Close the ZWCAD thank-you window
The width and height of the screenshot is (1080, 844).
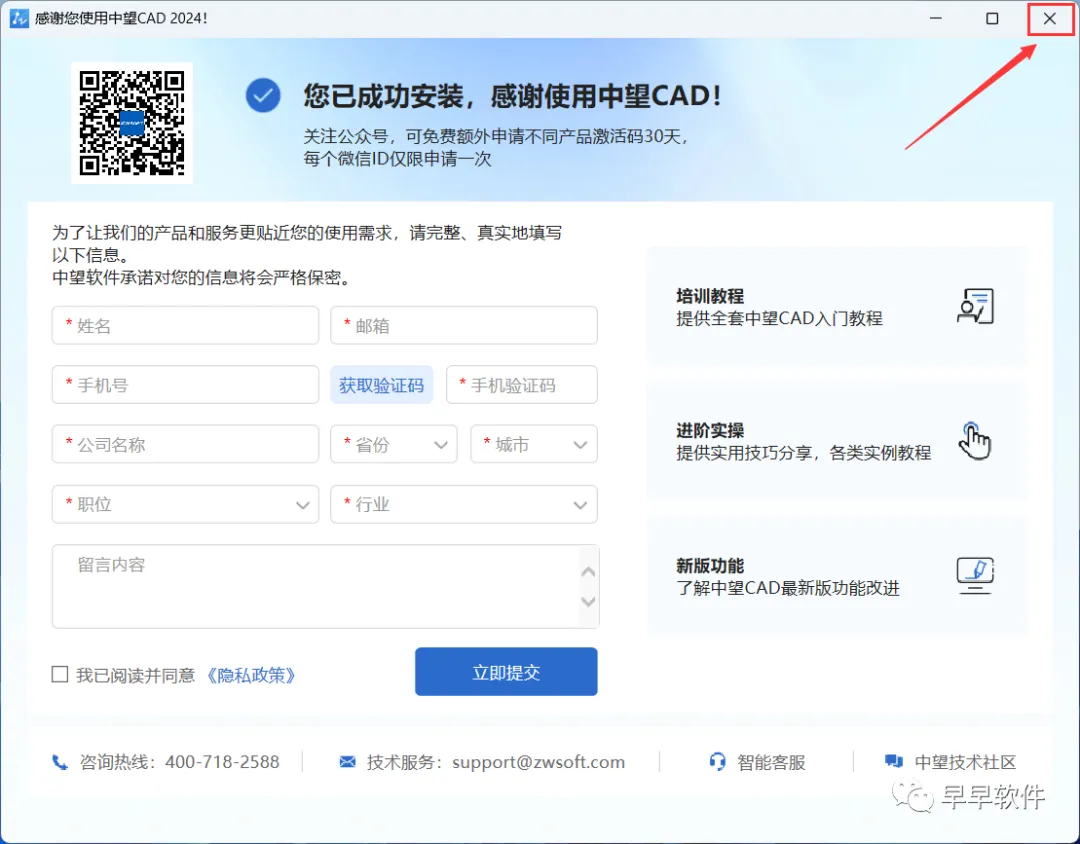pos(1050,19)
